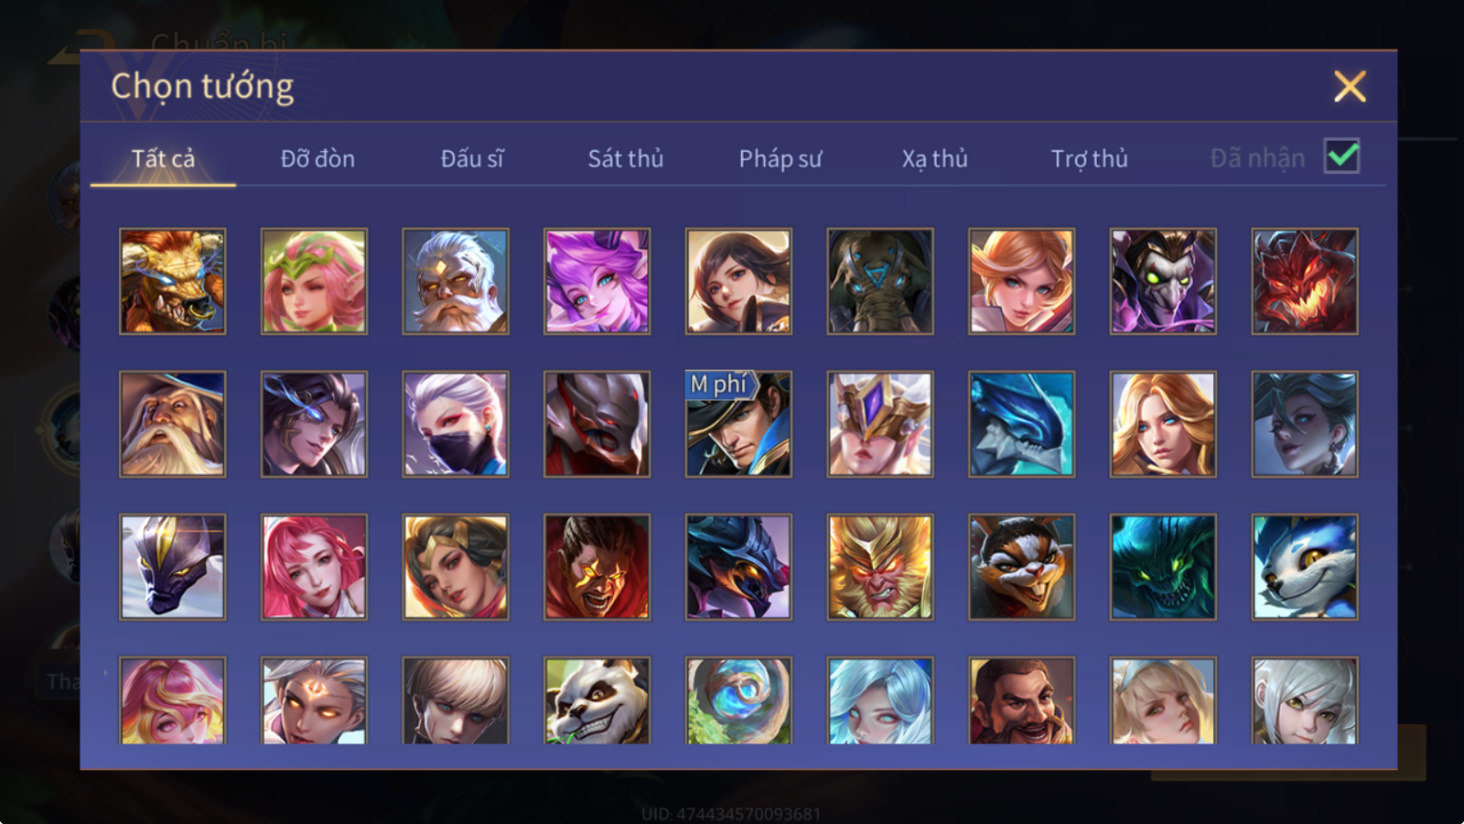Choose the plague-mask green-eyed hero portrait
Screen dimensions: 1464x824
click(1163, 281)
